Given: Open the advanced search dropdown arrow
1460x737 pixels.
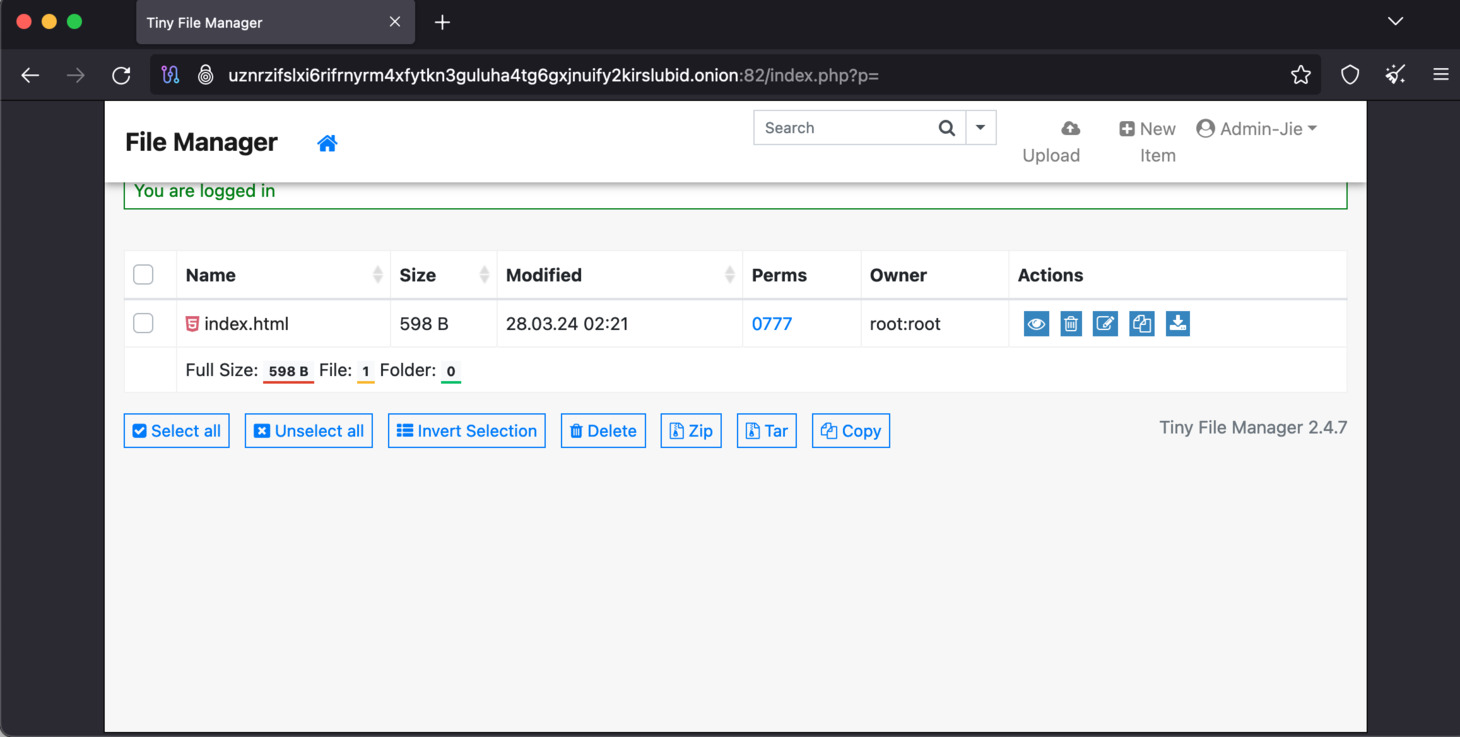Looking at the screenshot, I should [x=980, y=128].
